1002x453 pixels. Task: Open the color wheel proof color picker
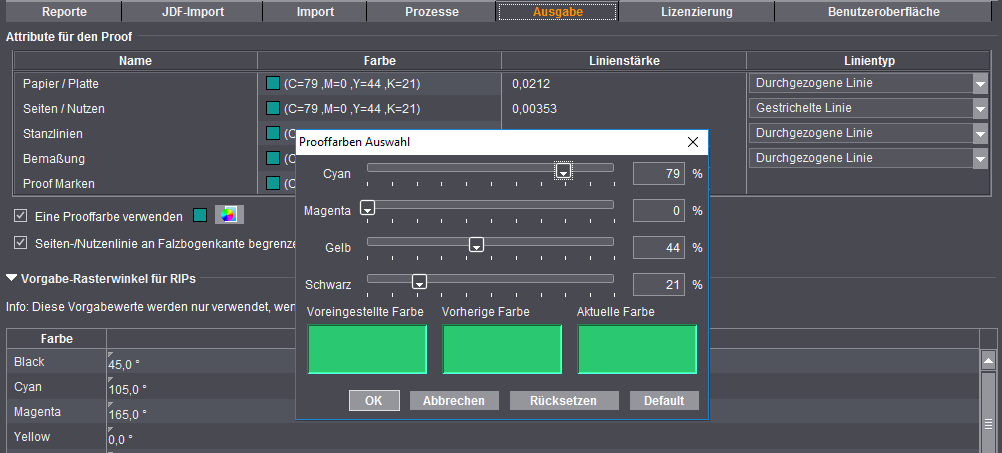229,215
